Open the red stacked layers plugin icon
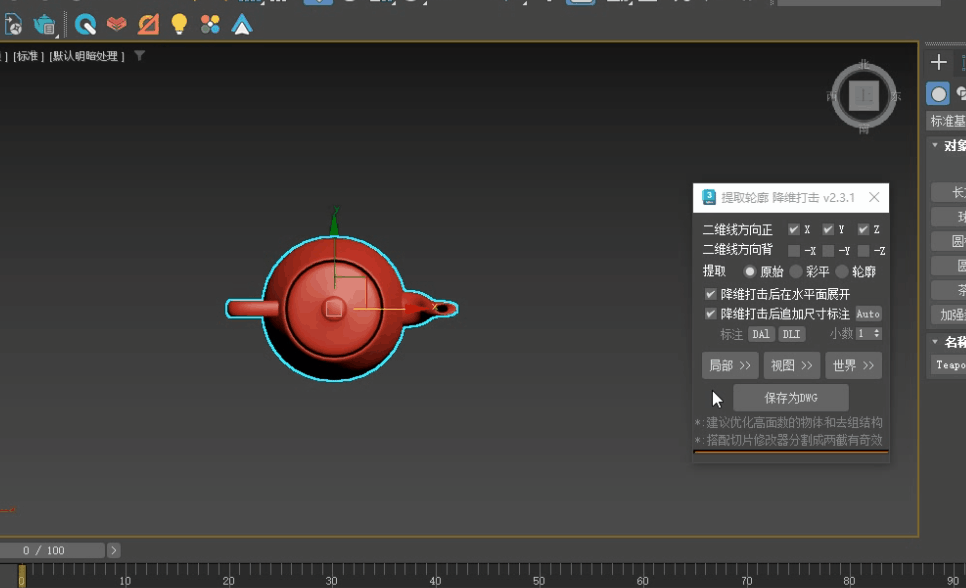Viewport: 966px width, 588px height. [116, 25]
